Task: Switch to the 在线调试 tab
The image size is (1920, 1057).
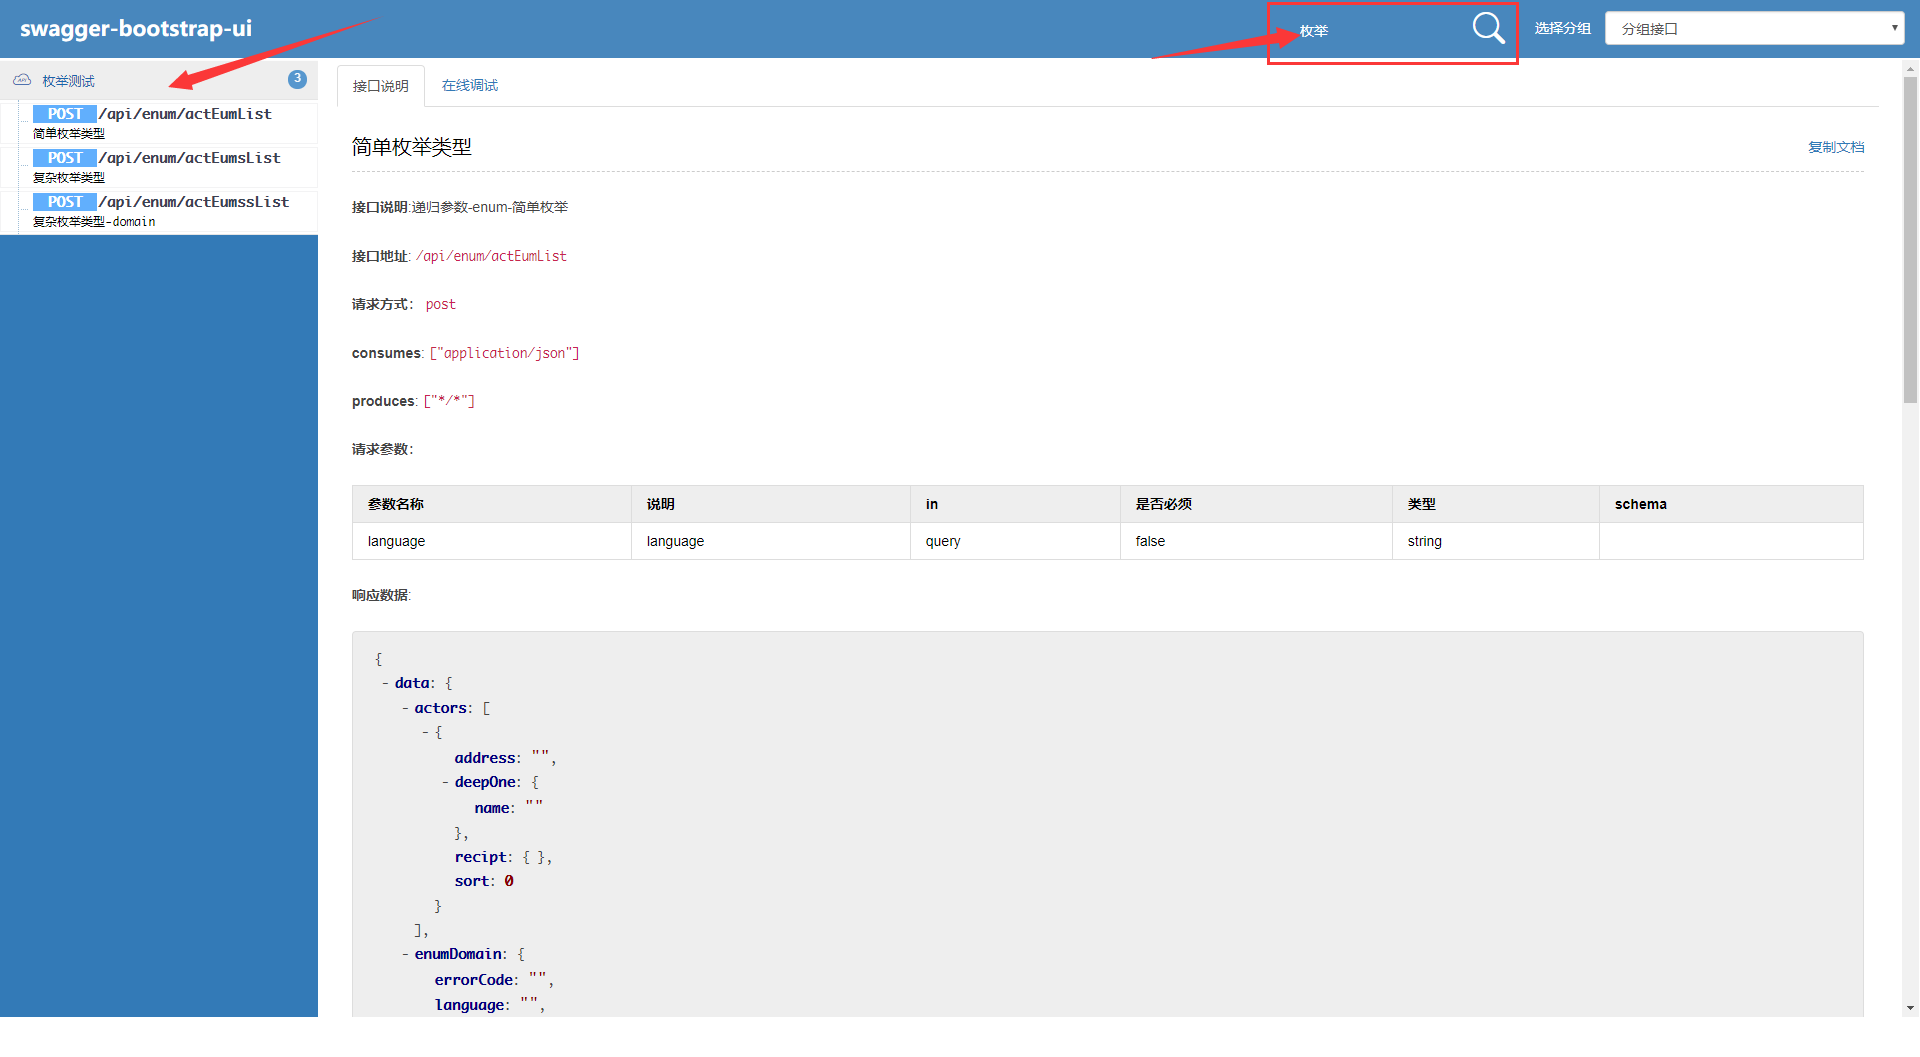Action: pos(470,86)
